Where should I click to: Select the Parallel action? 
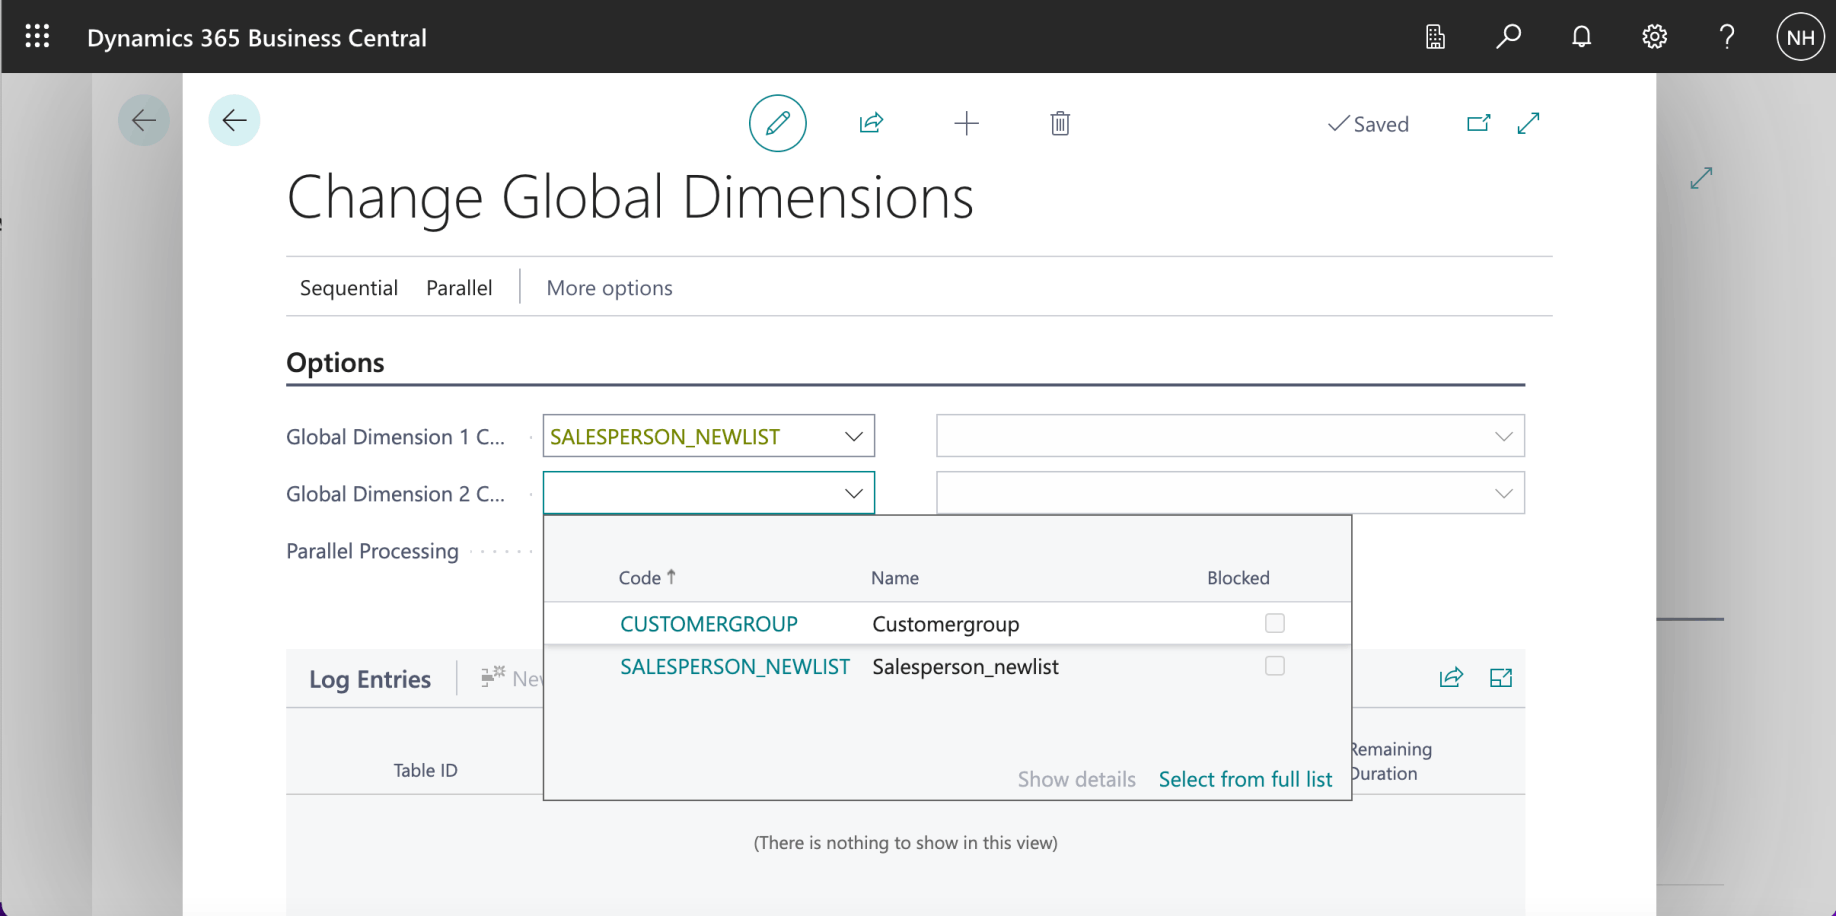(459, 288)
